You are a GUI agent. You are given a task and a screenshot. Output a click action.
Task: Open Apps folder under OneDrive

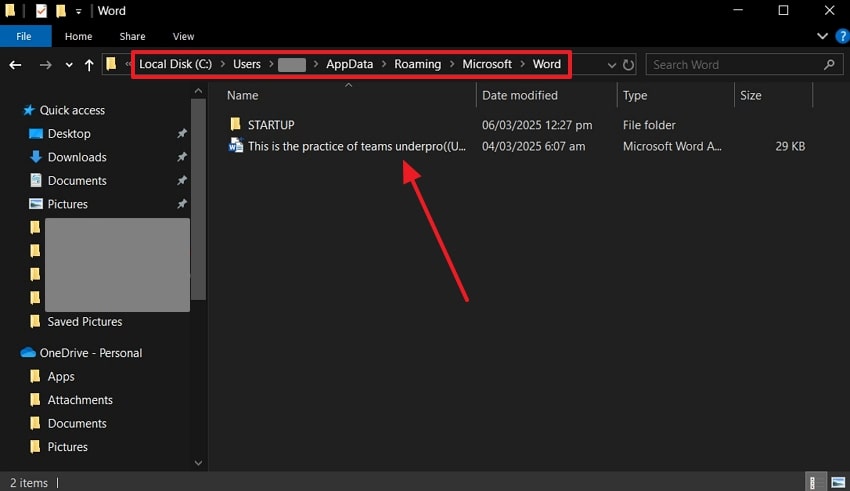click(61, 376)
